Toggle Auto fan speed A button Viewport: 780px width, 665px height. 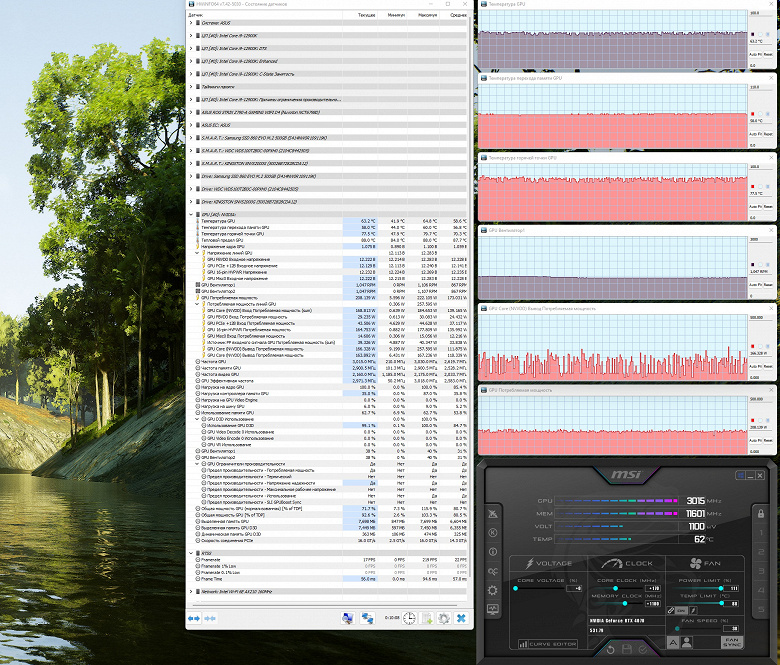tap(673, 642)
